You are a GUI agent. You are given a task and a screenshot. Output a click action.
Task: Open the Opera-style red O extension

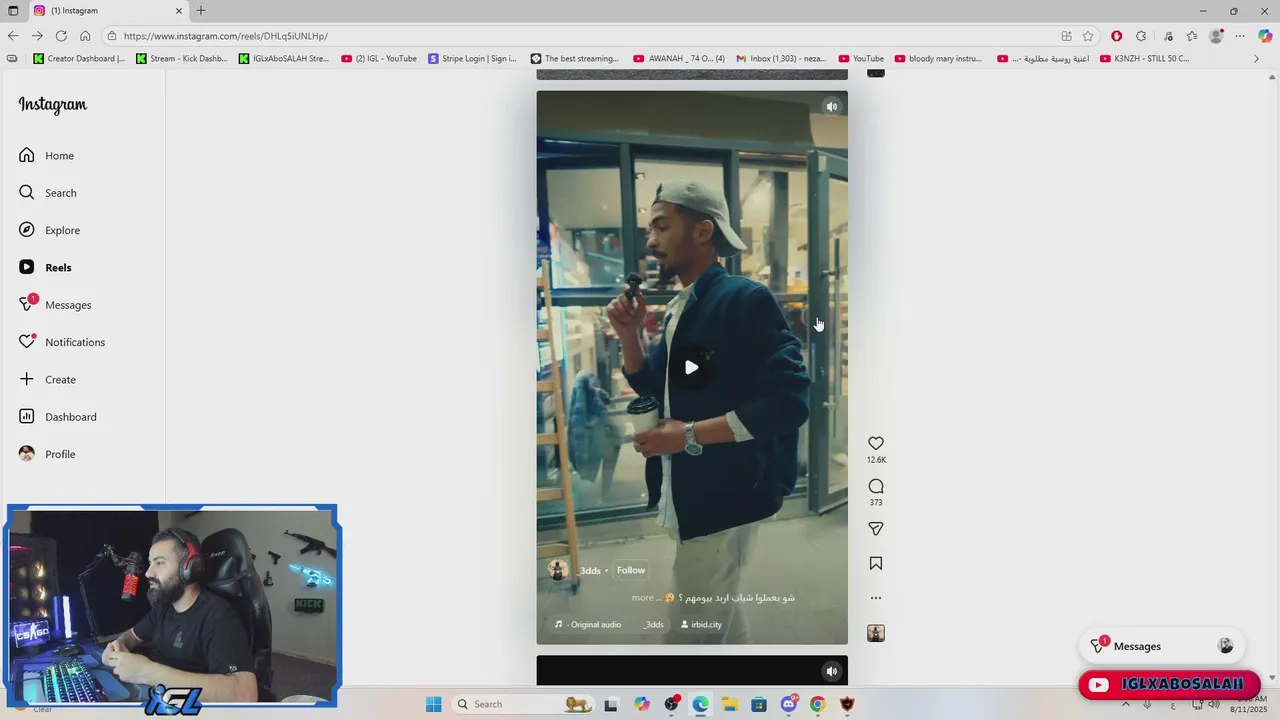[x=1116, y=36]
